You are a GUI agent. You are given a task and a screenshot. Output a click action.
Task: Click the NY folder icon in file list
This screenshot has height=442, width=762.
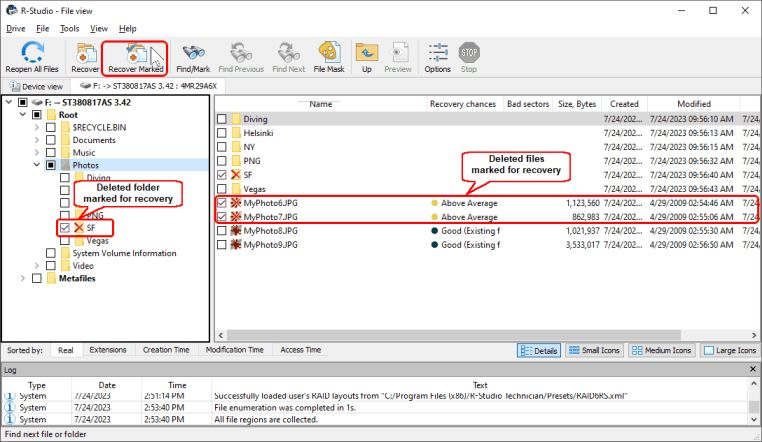236,147
